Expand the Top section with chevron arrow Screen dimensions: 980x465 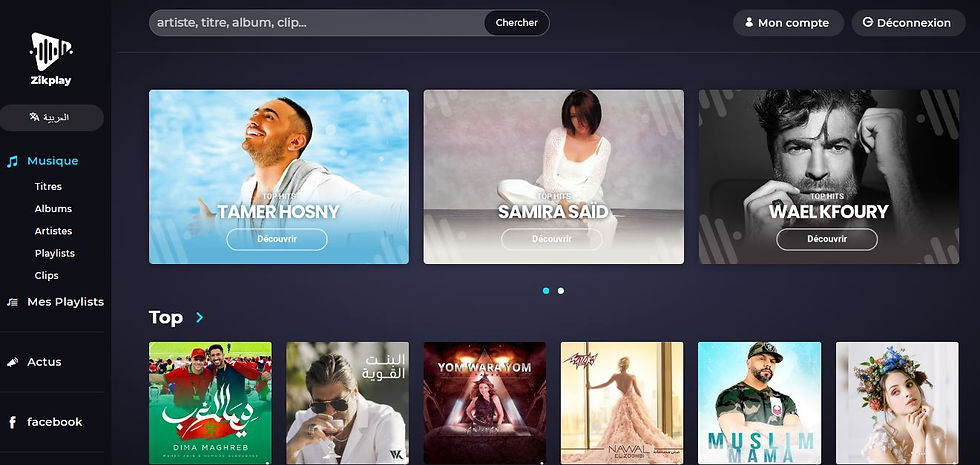199,318
